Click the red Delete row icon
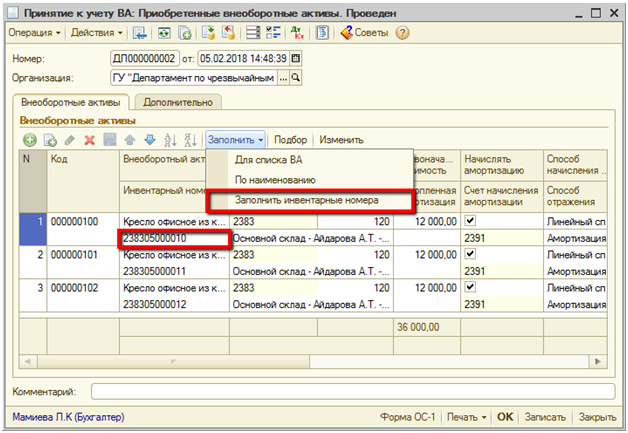 pyautogui.click(x=89, y=140)
